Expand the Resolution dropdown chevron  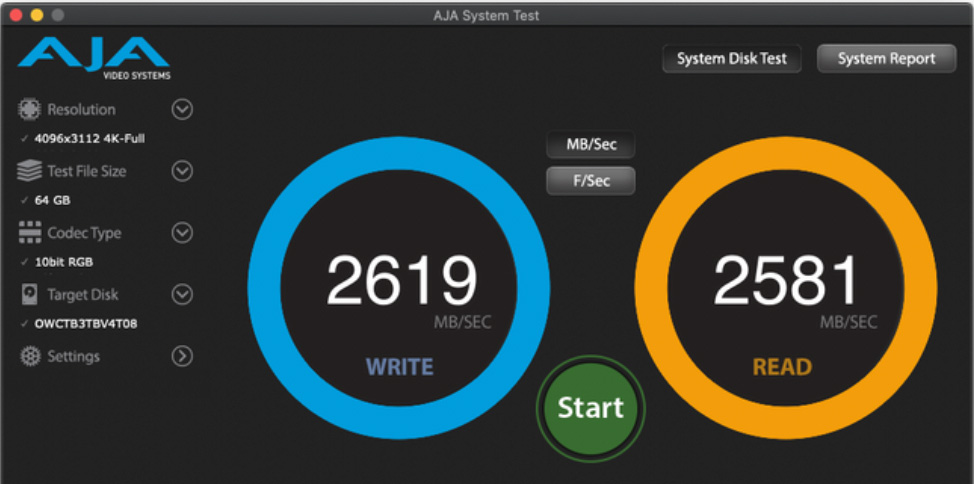click(x=182, y=109)
